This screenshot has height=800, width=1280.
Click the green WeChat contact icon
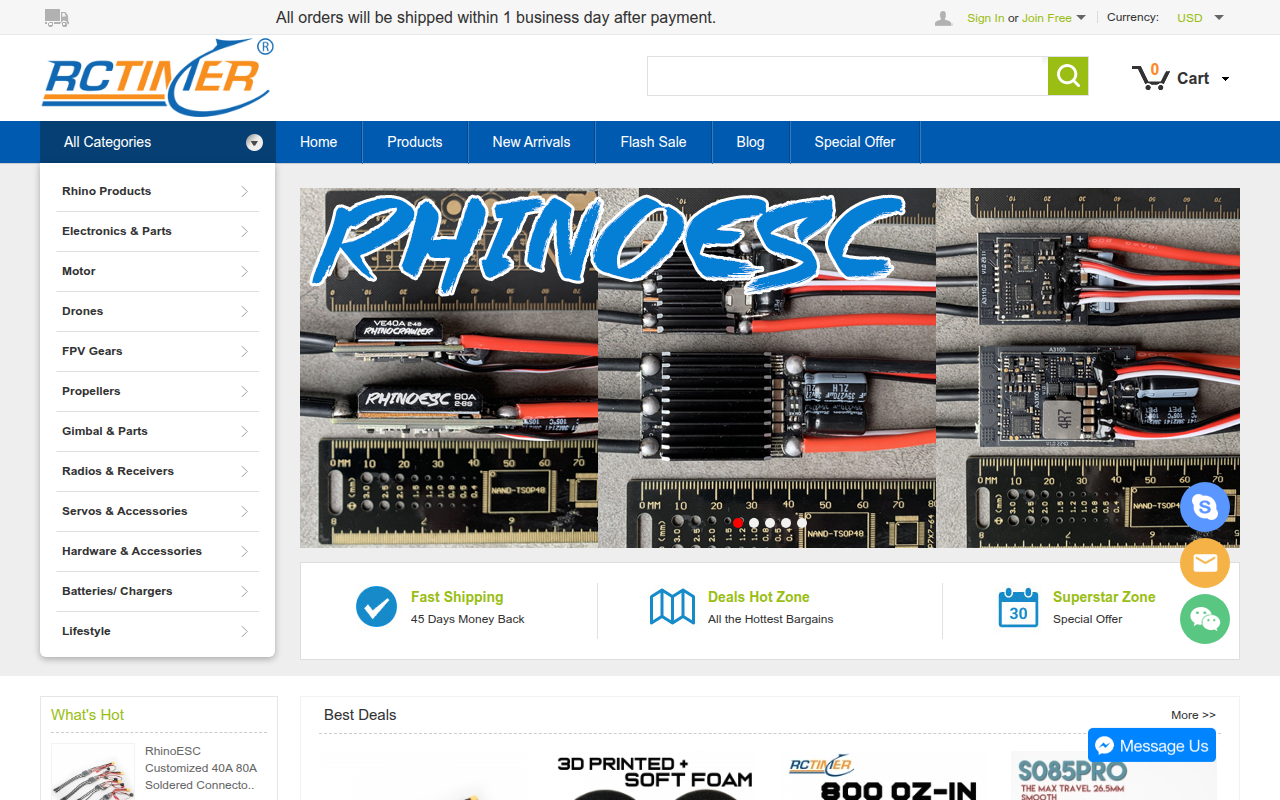click(1205, 619)
